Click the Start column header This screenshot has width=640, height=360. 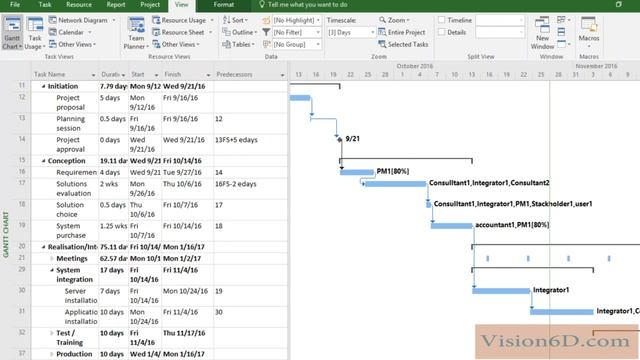144,75
